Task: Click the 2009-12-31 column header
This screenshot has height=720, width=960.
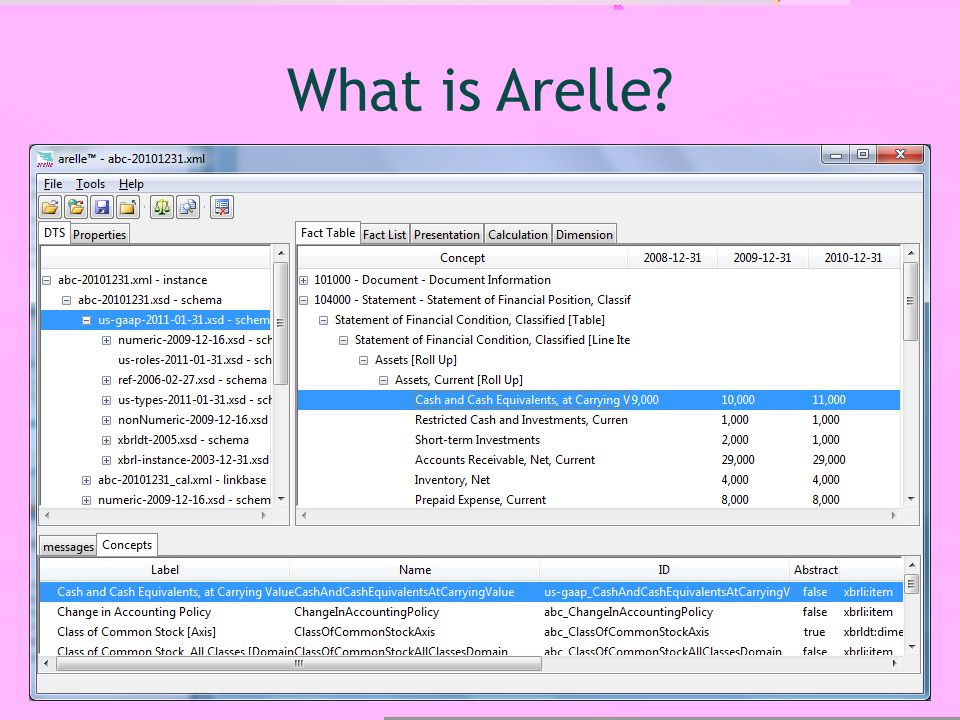Action: [762, 258]
